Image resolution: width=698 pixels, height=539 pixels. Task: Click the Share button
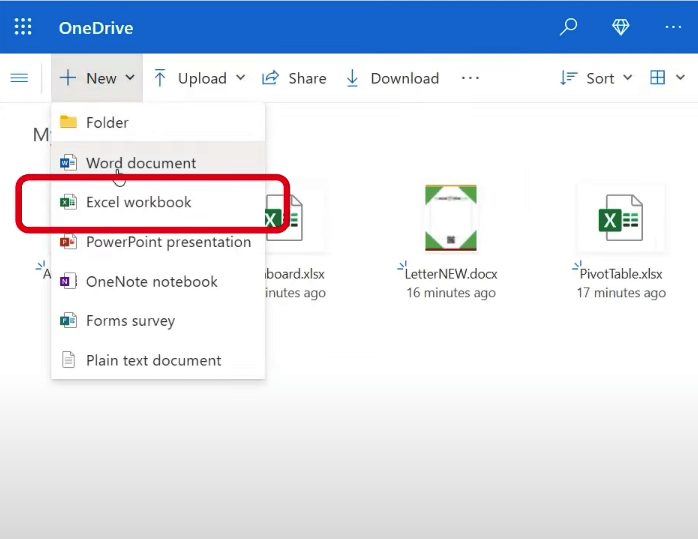(x=294, y=78)
